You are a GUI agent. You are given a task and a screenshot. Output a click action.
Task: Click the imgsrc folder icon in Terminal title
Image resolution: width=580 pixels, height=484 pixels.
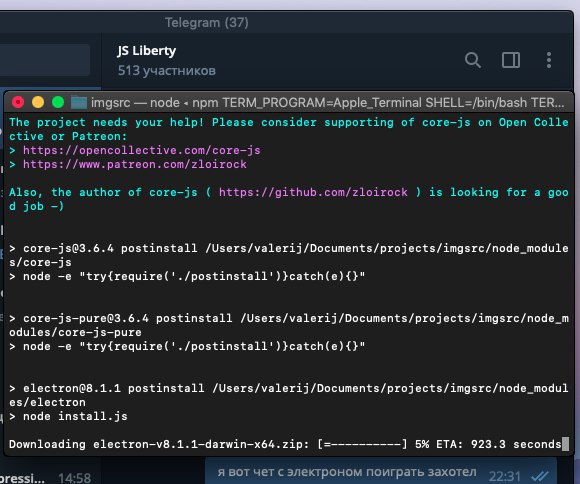click(79, 102)
